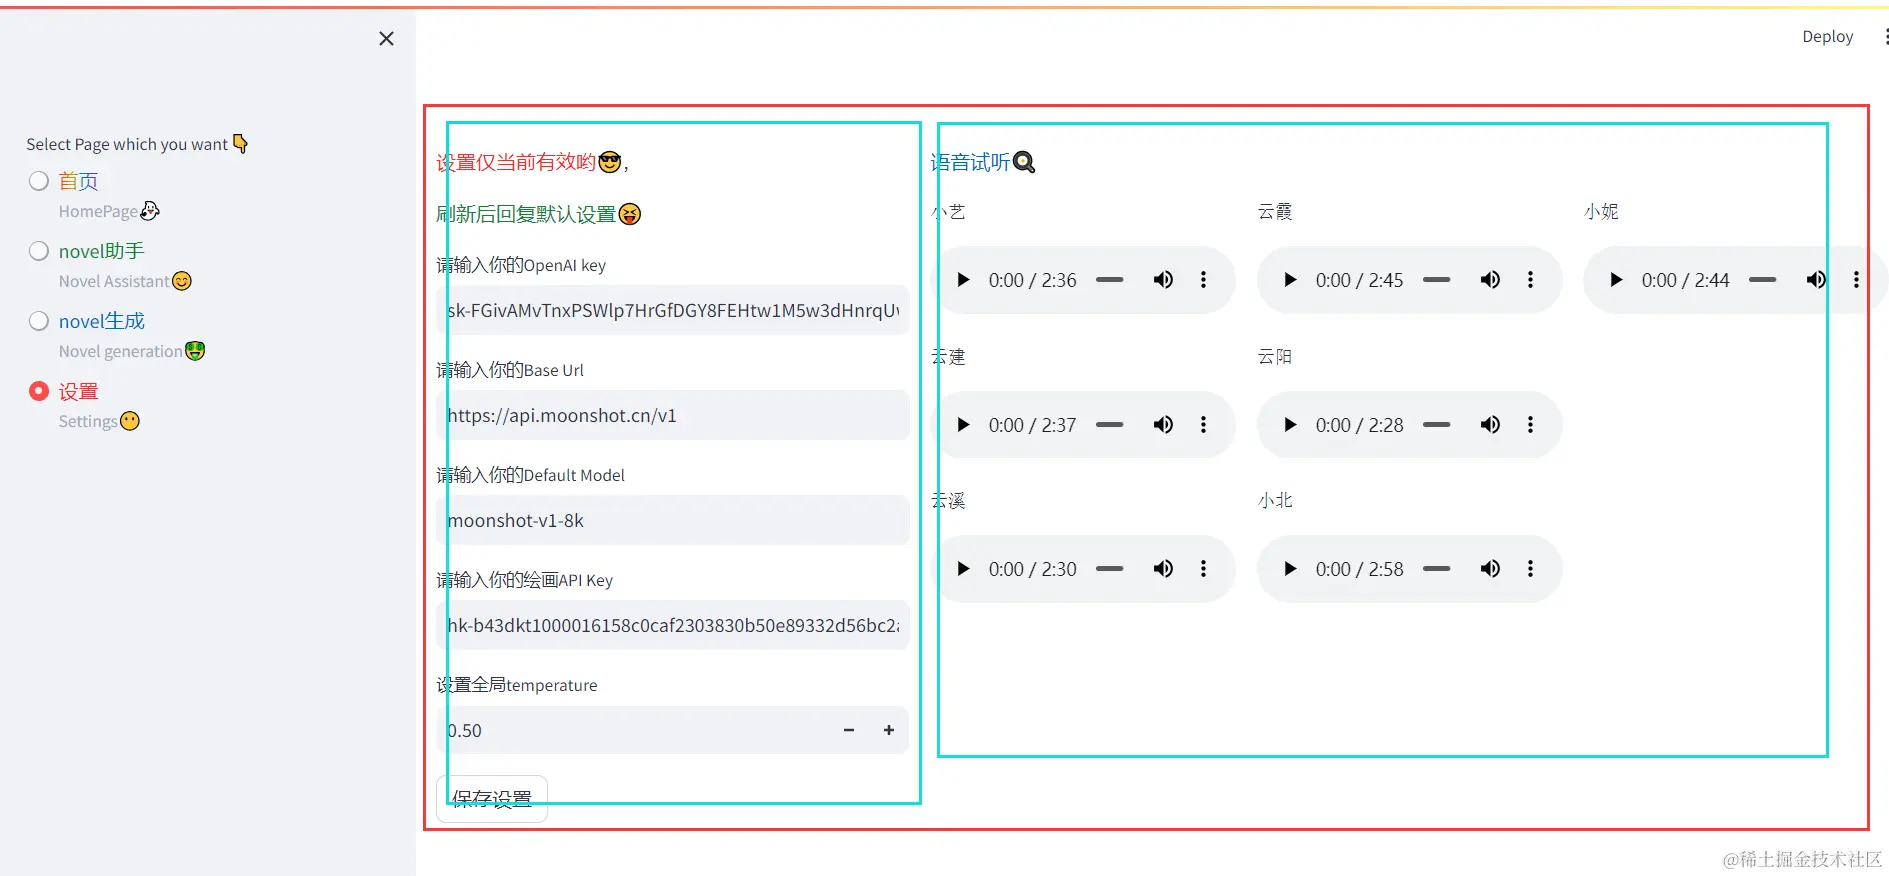Click the 语音试听 heading text
The height and width of the screenshot is (876, 1889).
[970, 162]
